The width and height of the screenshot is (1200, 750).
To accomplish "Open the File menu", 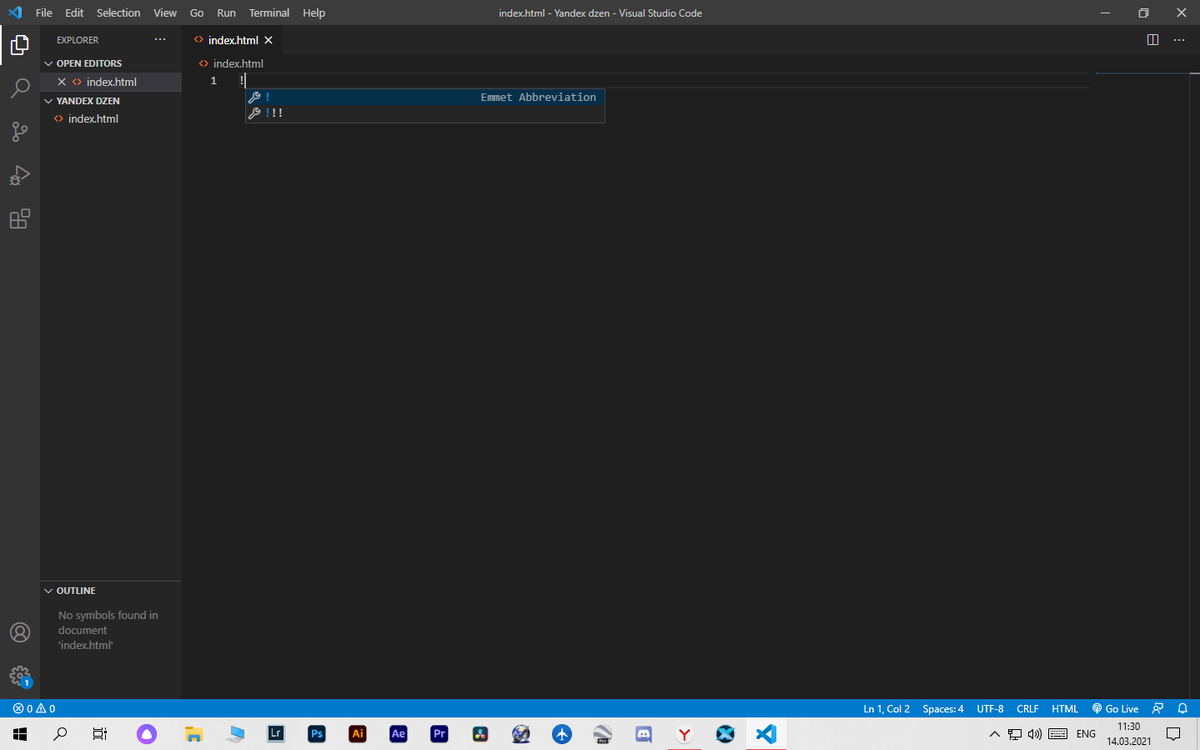I will coord(44,13).
